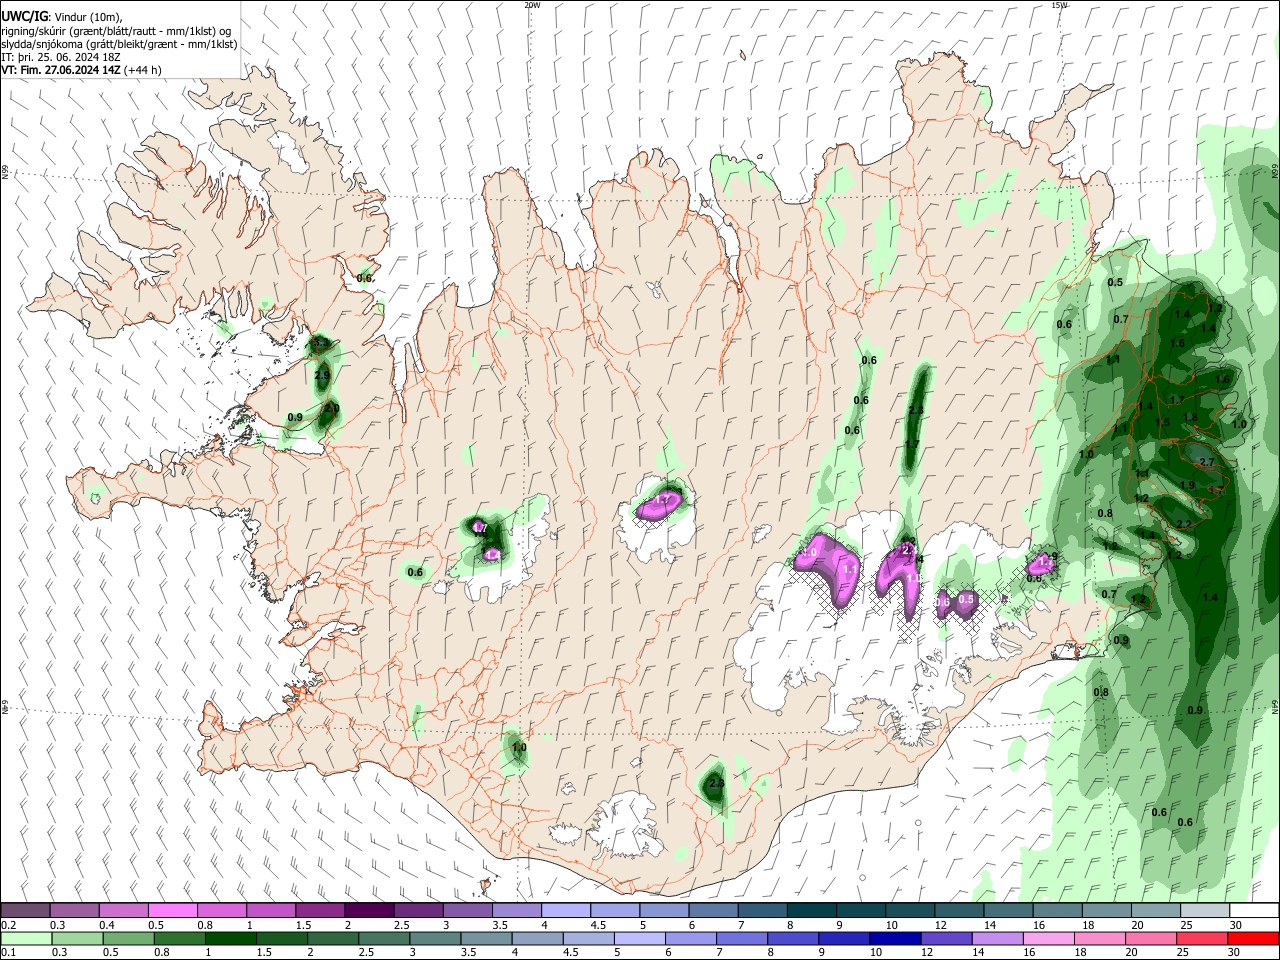Screen dimensions: 1280x960
Task: Click the 20W longitude label
Action: (x=533, y=5)
